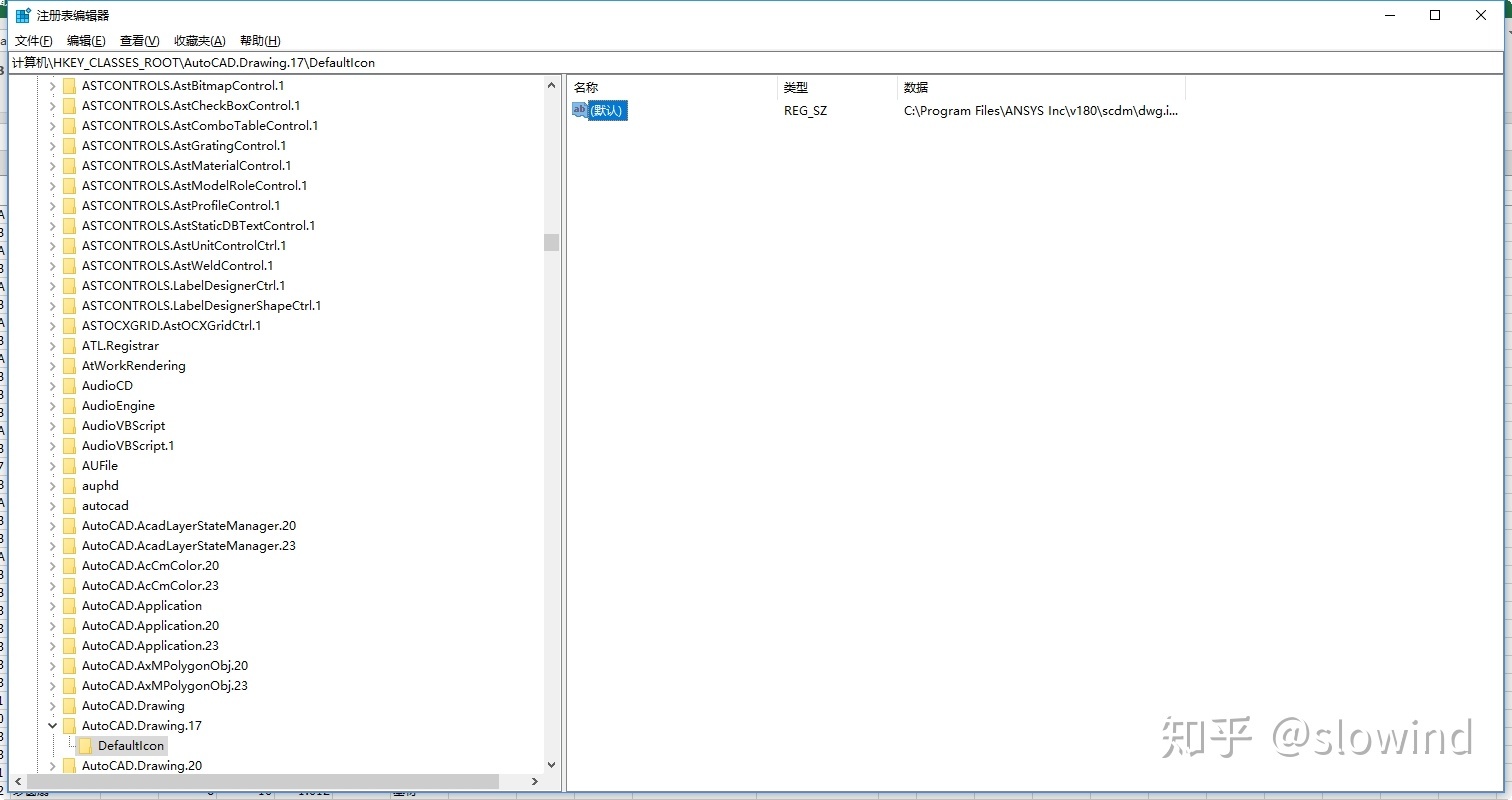Viewport: 1512px width, 800px height.
Task: Click the registry path address bar
Action: tap(755, 62)
